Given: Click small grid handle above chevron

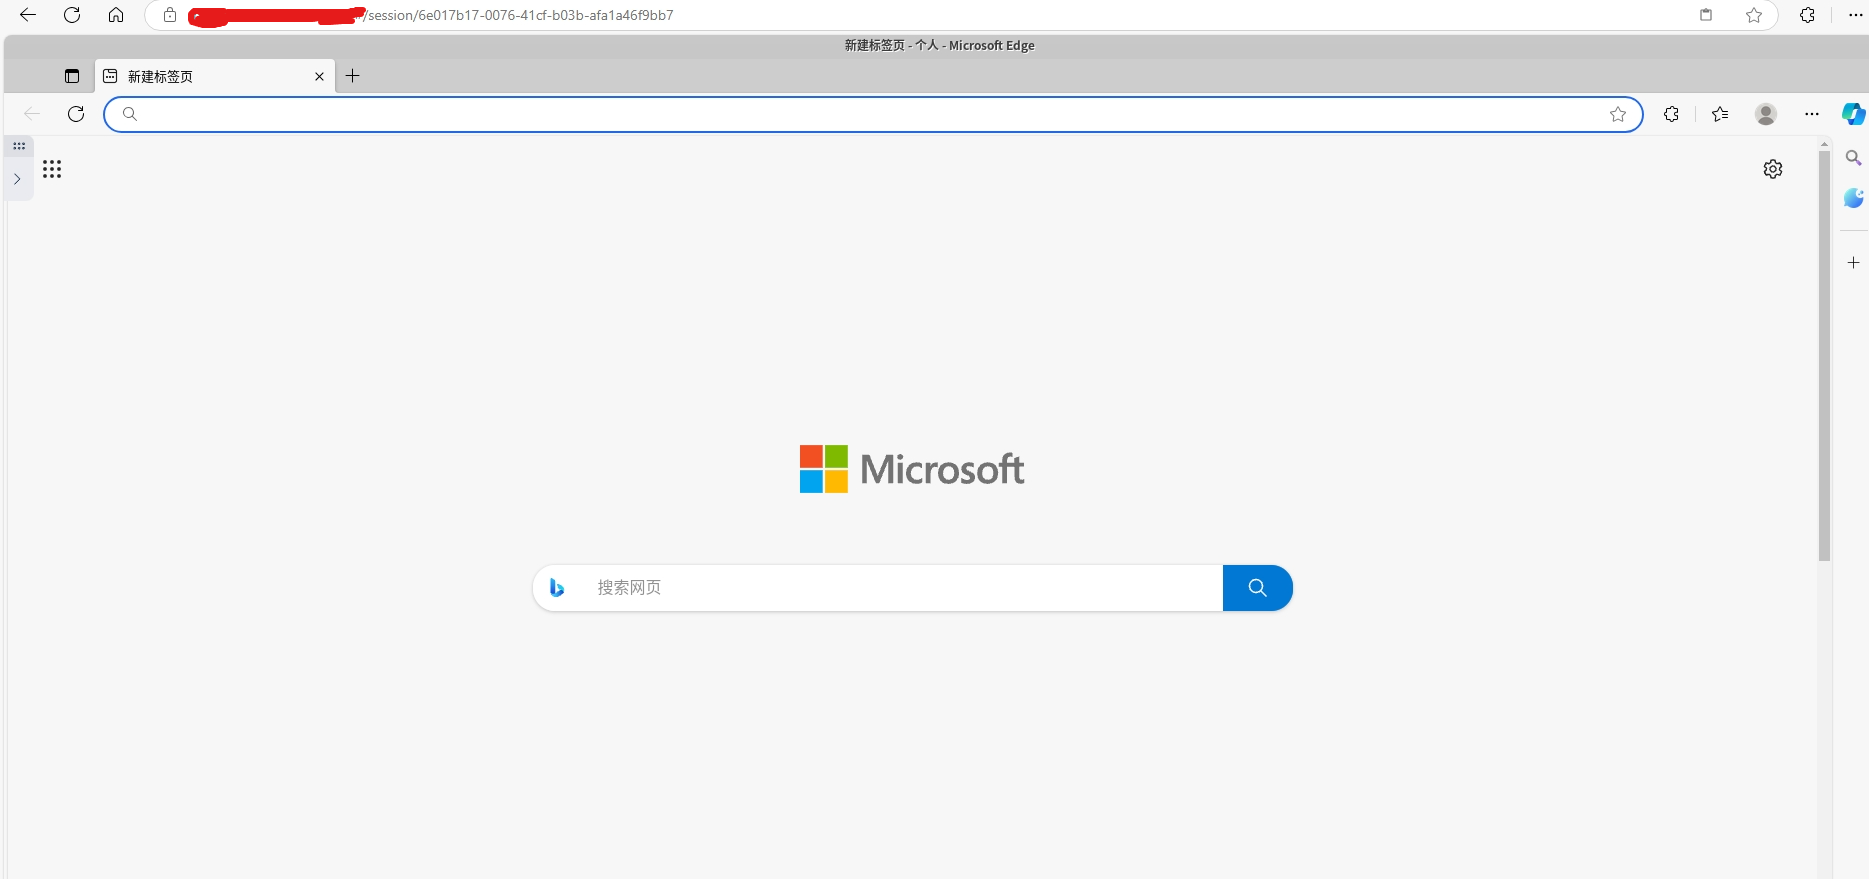Looking at the screenshot, I should (19, 146).
